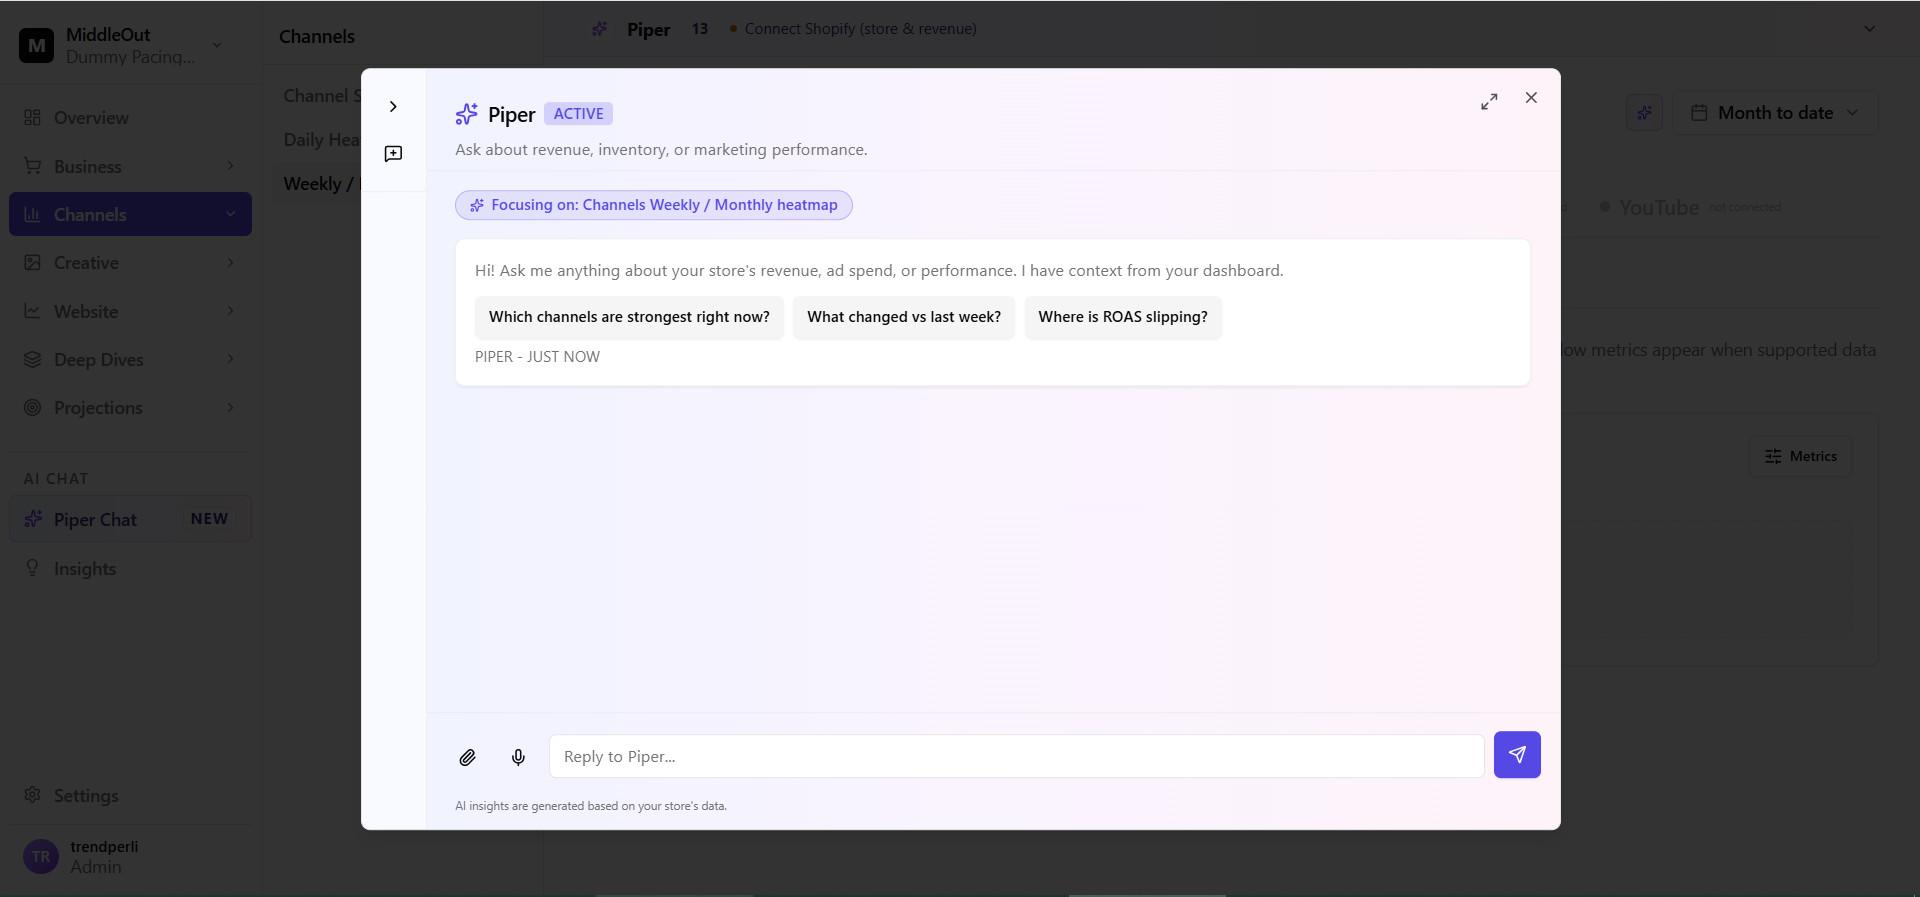1920x897 pixels.
Task: Ask where ROAS is slipping
Action: click(x=1123, y=317)
